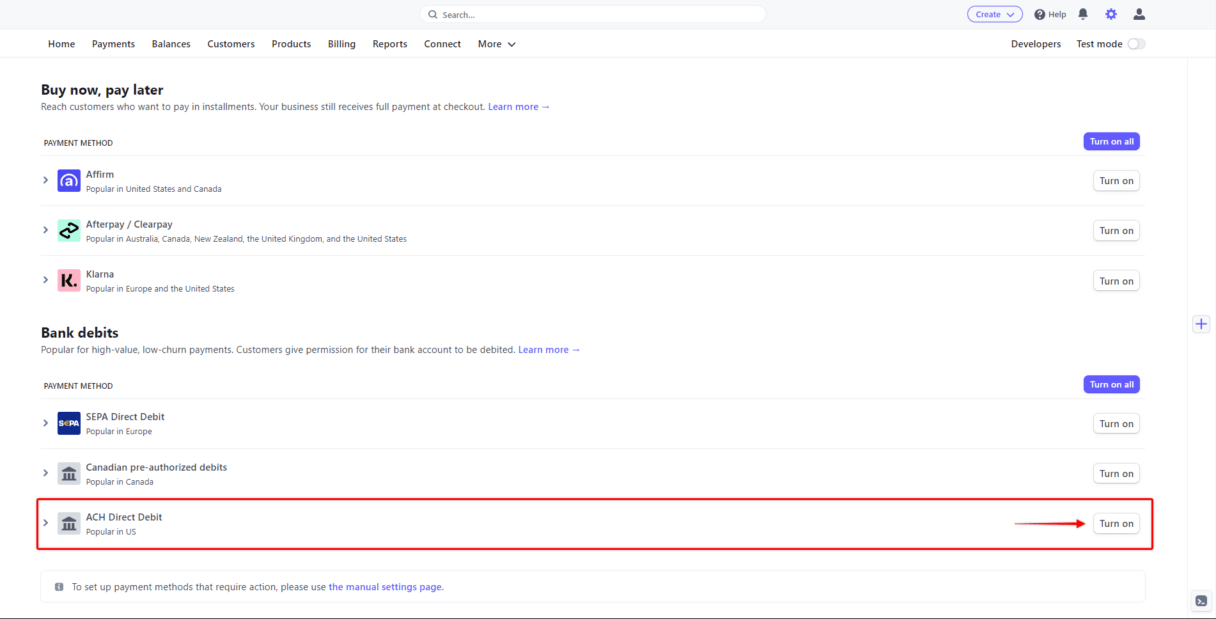Turn on all Bank debits methods
This screenshot has width=1216, height=619.
[1112, 385]
